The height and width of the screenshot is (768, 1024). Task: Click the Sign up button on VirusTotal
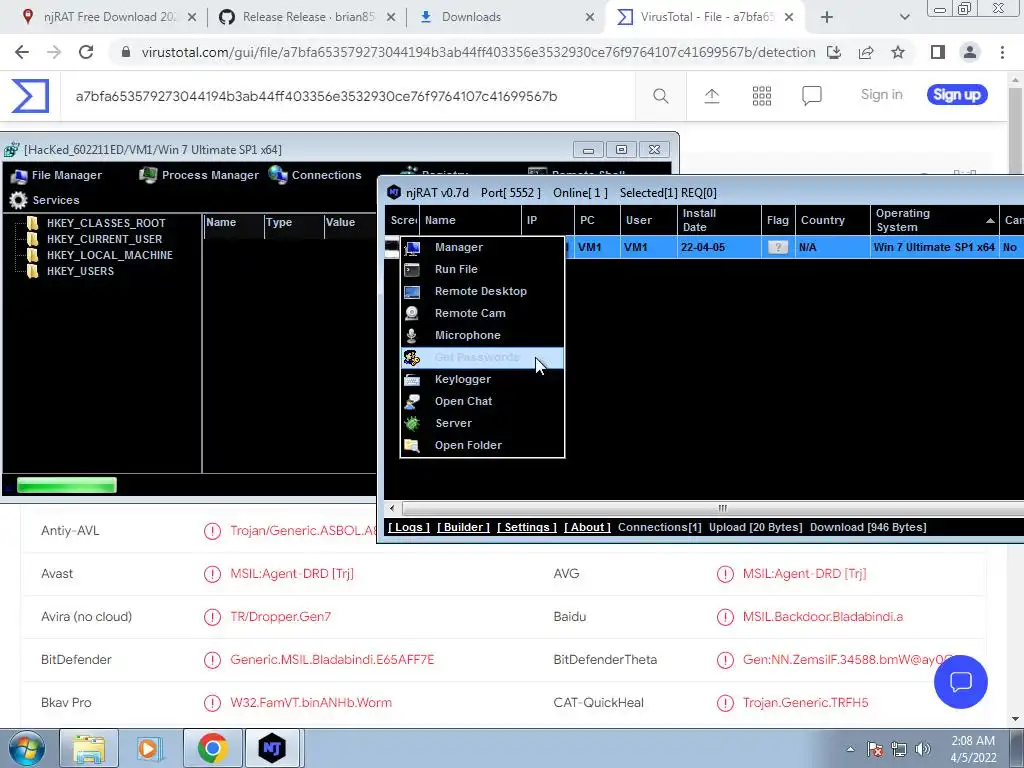(957, 95)
